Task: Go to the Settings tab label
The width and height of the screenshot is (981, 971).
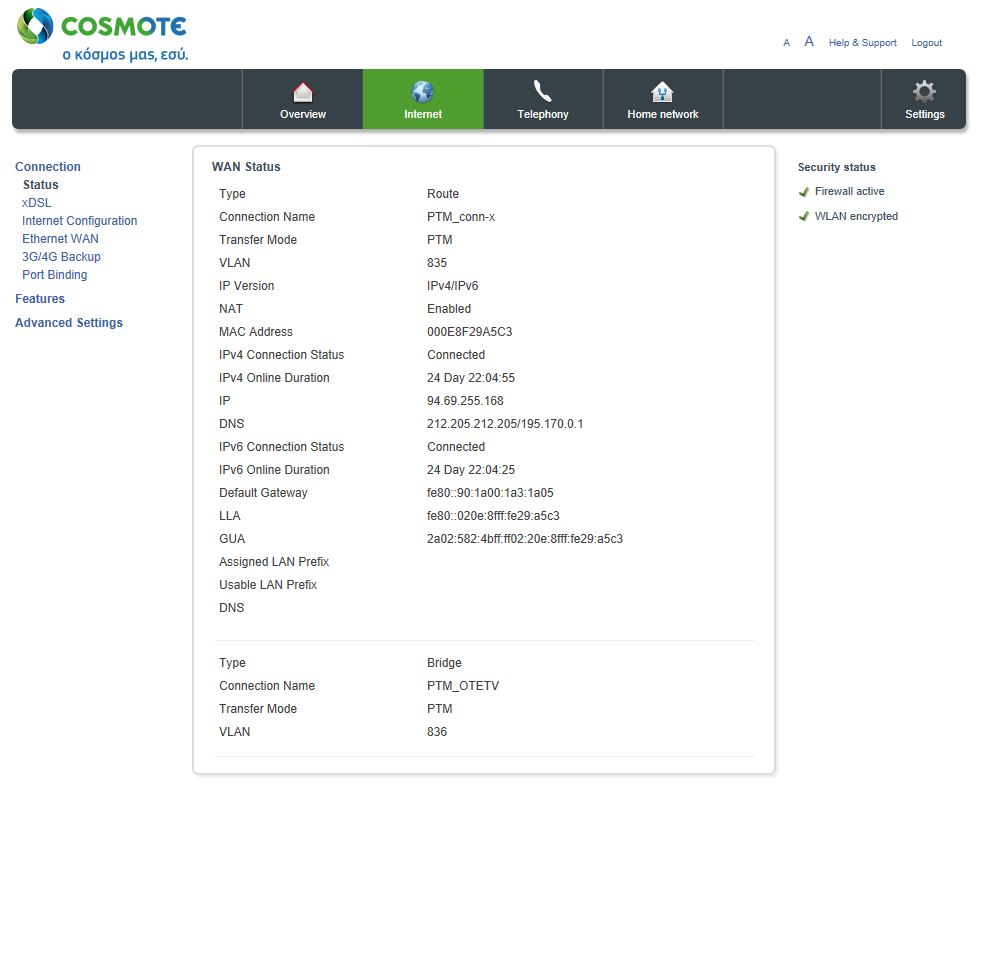Action: (925, 114)
